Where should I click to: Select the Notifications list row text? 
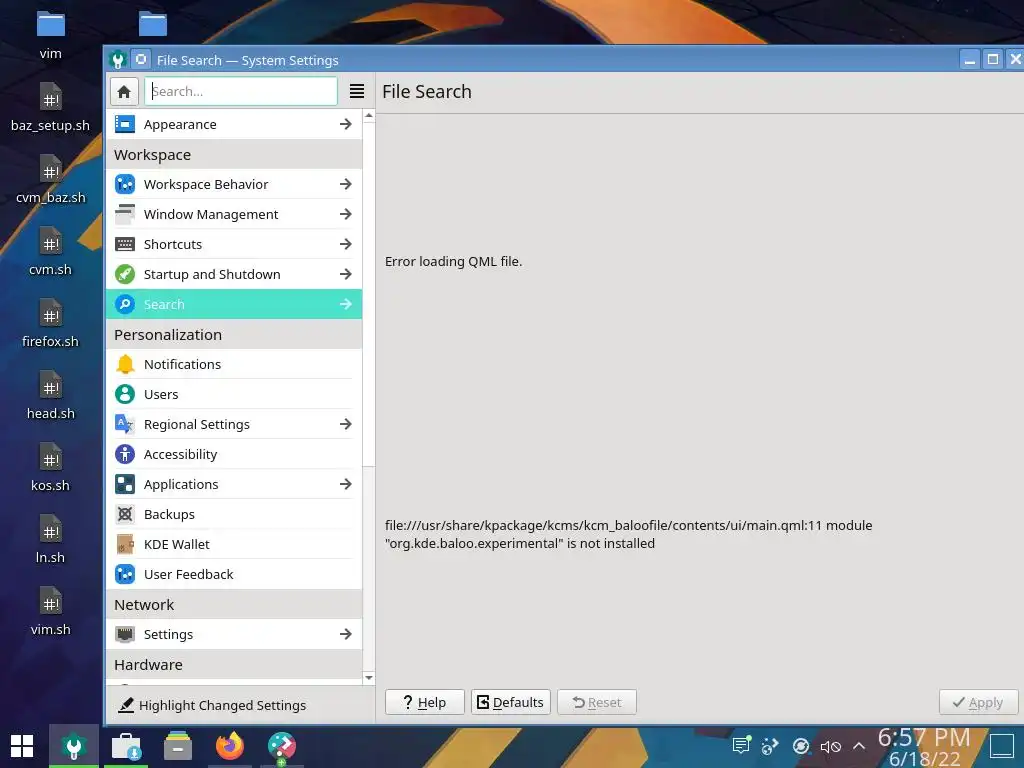[182, 364]
